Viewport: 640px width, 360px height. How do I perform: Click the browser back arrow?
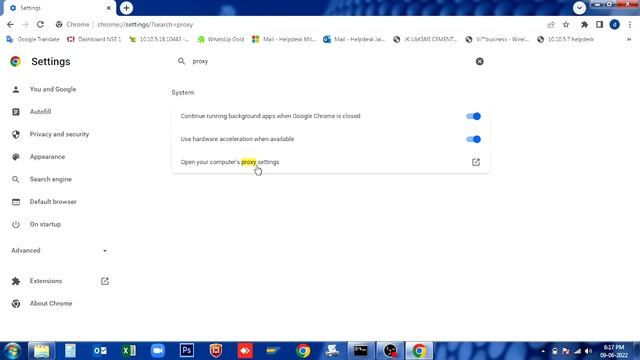click(10, 24)
